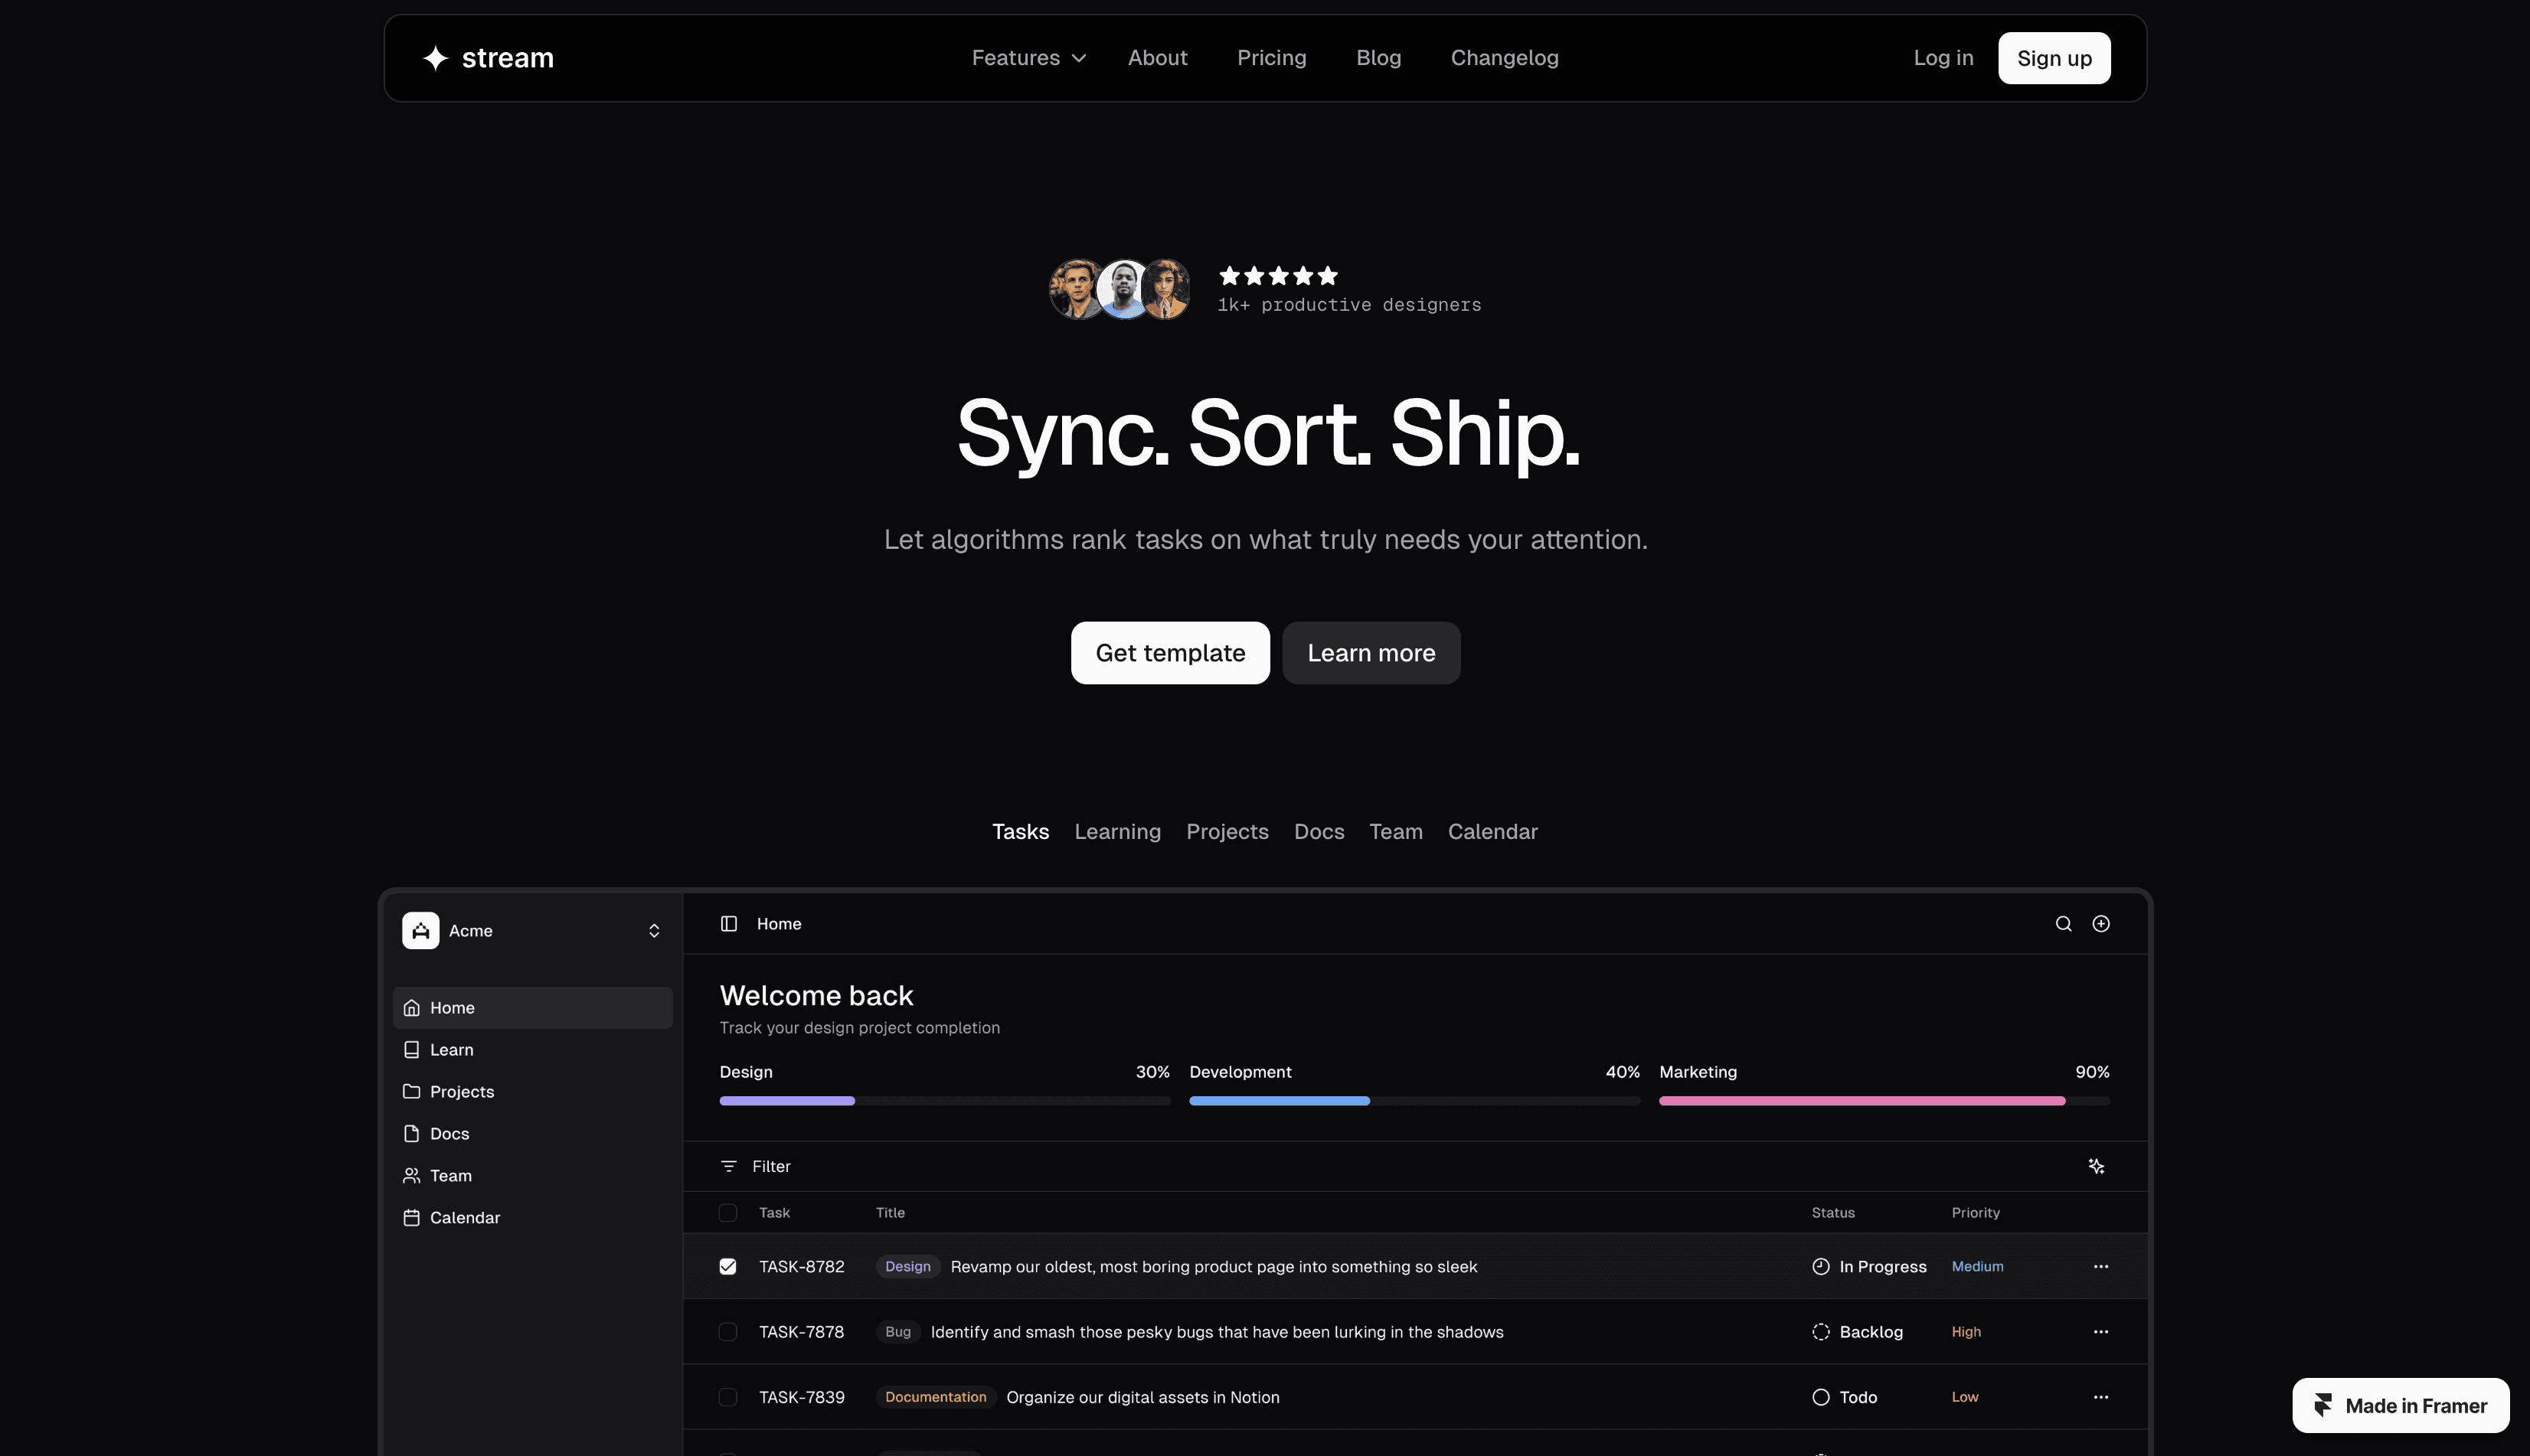Open three-dot options for TASK-8782
The width and height of the screenshot is (2530, 1456).
click(x=2100, y=1266)
